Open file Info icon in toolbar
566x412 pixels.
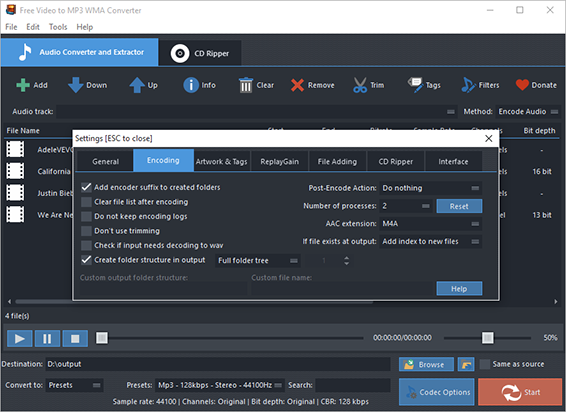point(191,85)
